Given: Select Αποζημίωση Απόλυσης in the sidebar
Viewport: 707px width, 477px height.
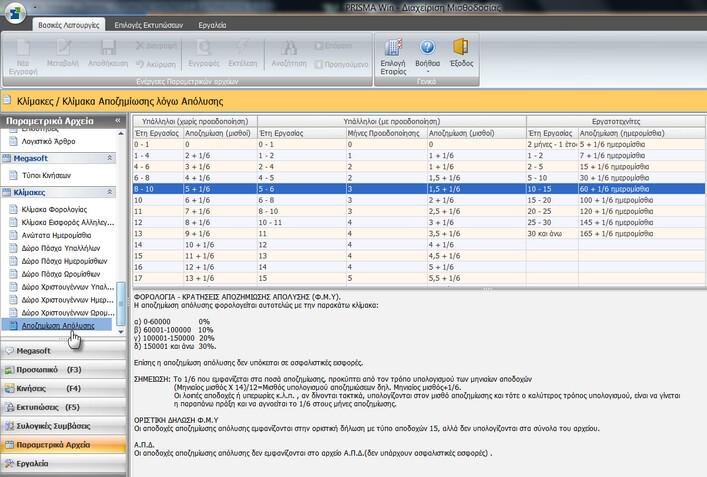Looking at the screenshot, I should (x=58, y=325).
